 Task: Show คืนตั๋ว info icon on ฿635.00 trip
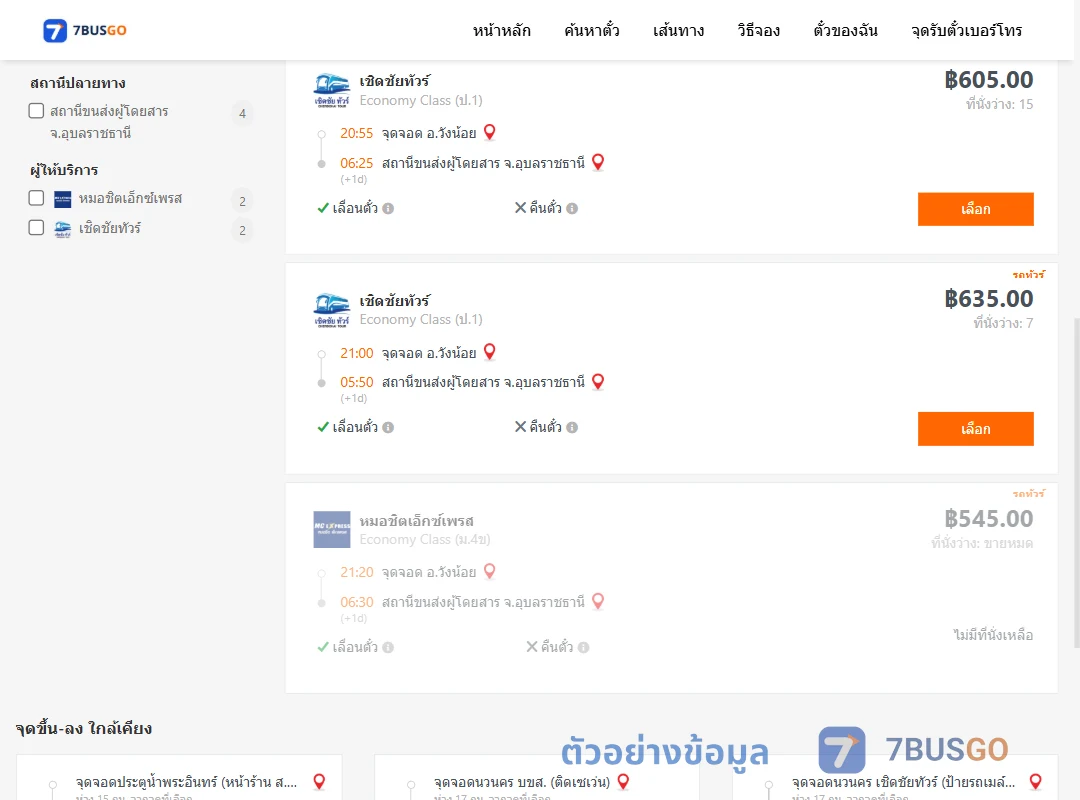point(572,427)
